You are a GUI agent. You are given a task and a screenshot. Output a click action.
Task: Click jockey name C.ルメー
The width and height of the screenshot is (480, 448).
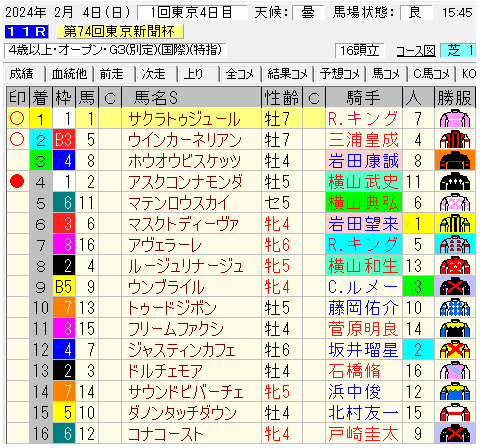click(x=363, y=287)
